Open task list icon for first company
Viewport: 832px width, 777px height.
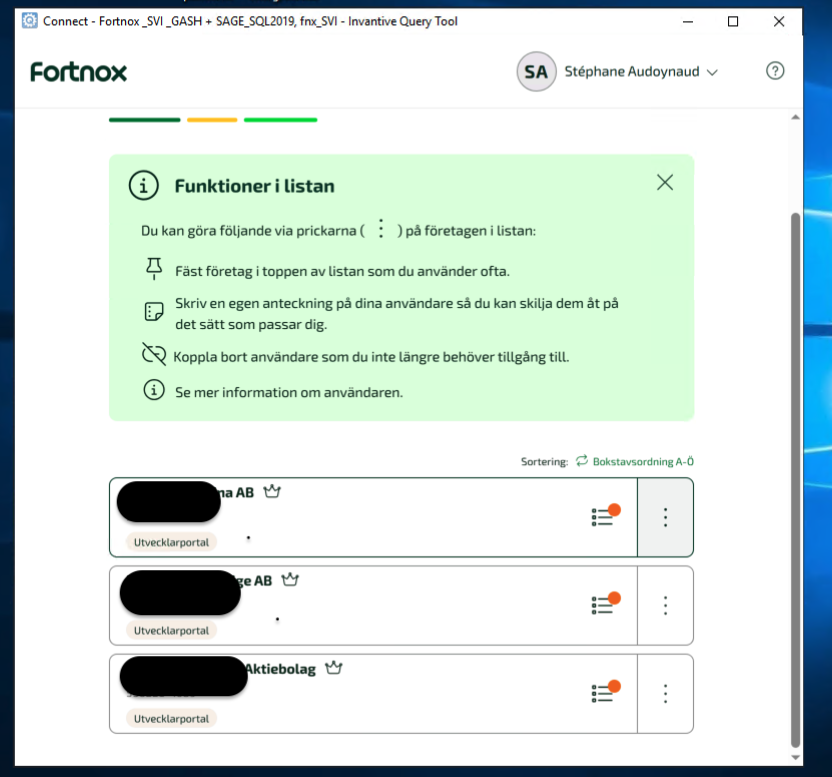604,517
